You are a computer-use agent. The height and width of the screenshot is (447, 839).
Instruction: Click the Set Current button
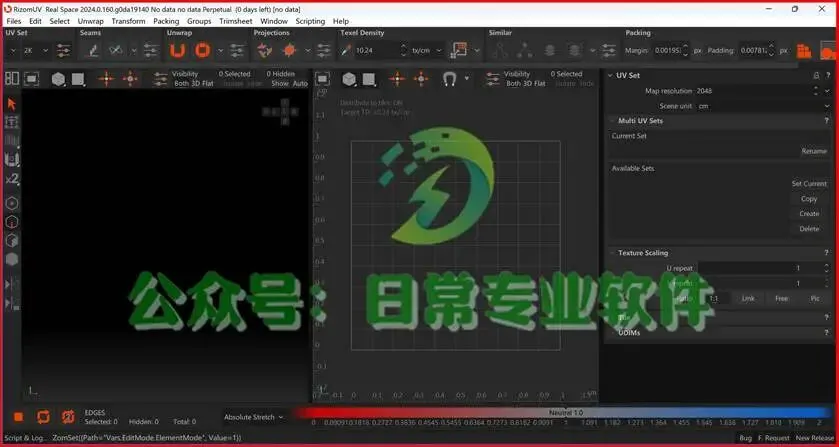coord(809,184)
